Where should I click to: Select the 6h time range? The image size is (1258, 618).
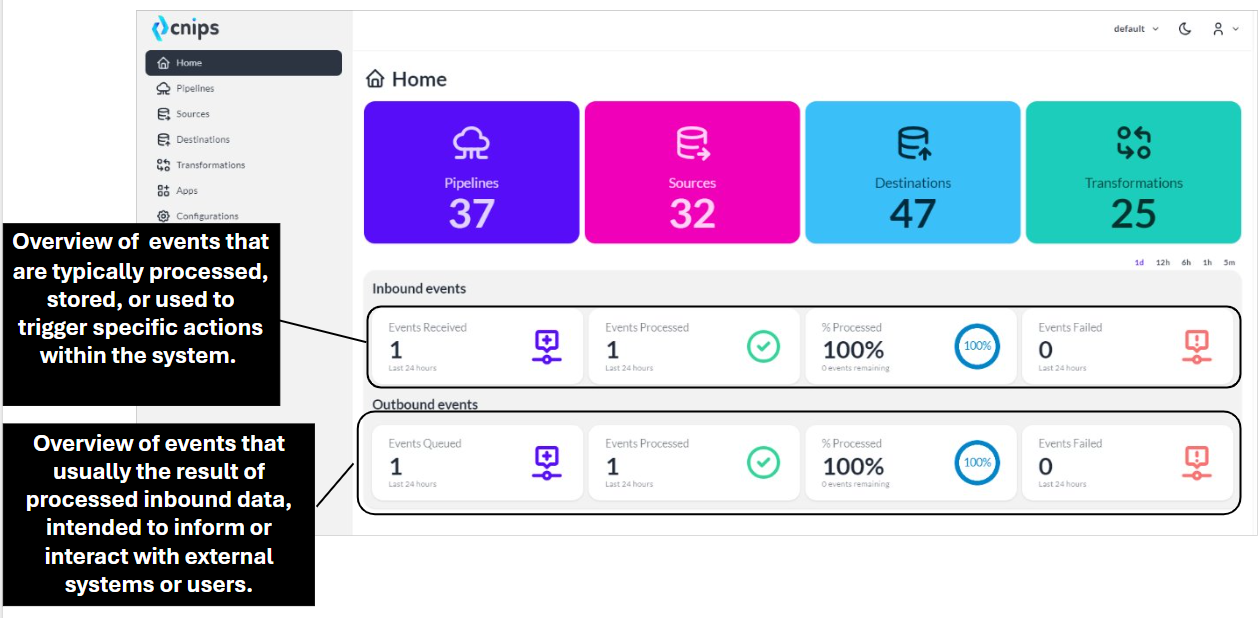tap(1186, 262)
